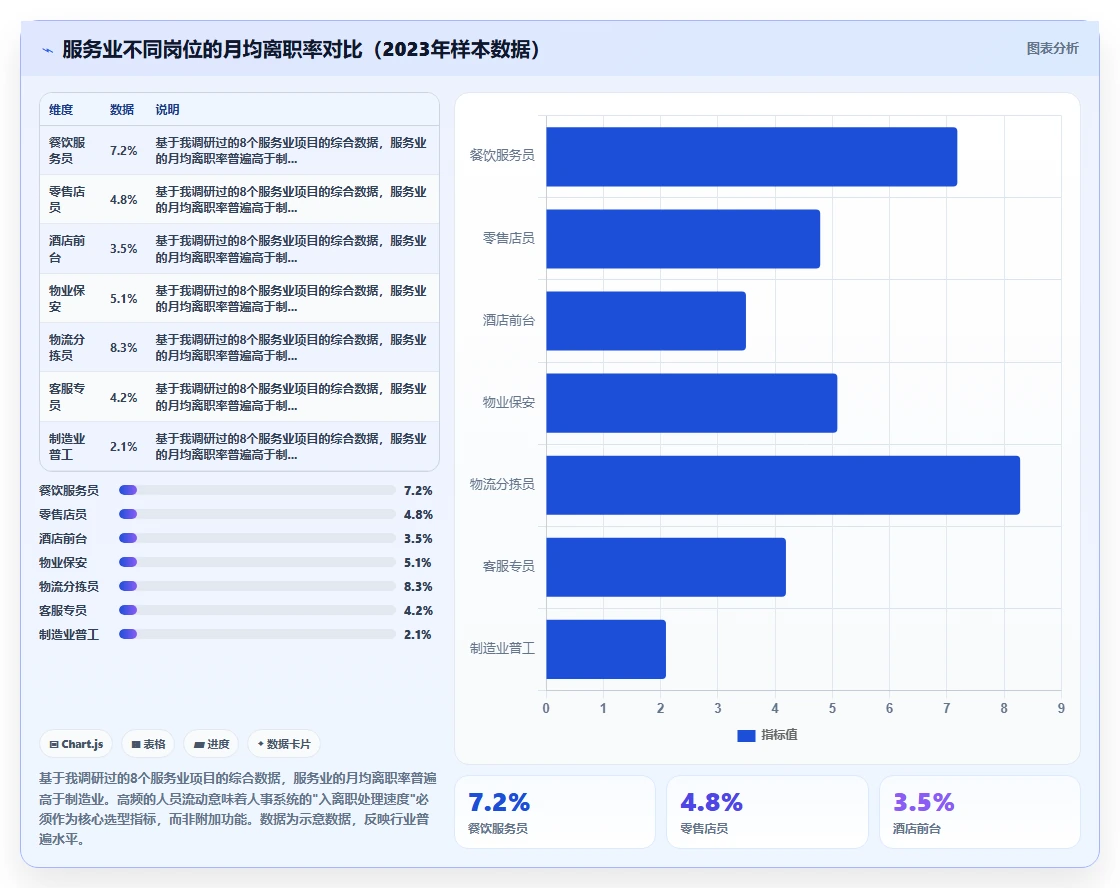Click the 客服专员 progress bar
The image size is (1120, 888).
(257, 610)
